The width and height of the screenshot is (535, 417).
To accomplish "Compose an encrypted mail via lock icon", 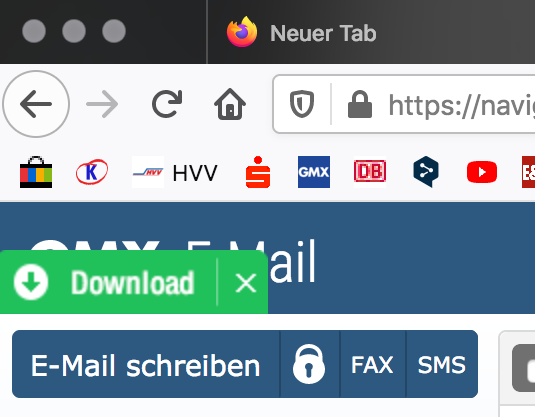I will click(x=309, y=364).
